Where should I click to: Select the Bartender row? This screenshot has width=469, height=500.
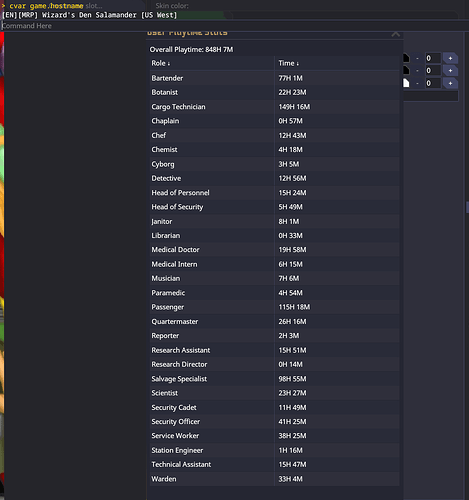click(x=274, y=78)
